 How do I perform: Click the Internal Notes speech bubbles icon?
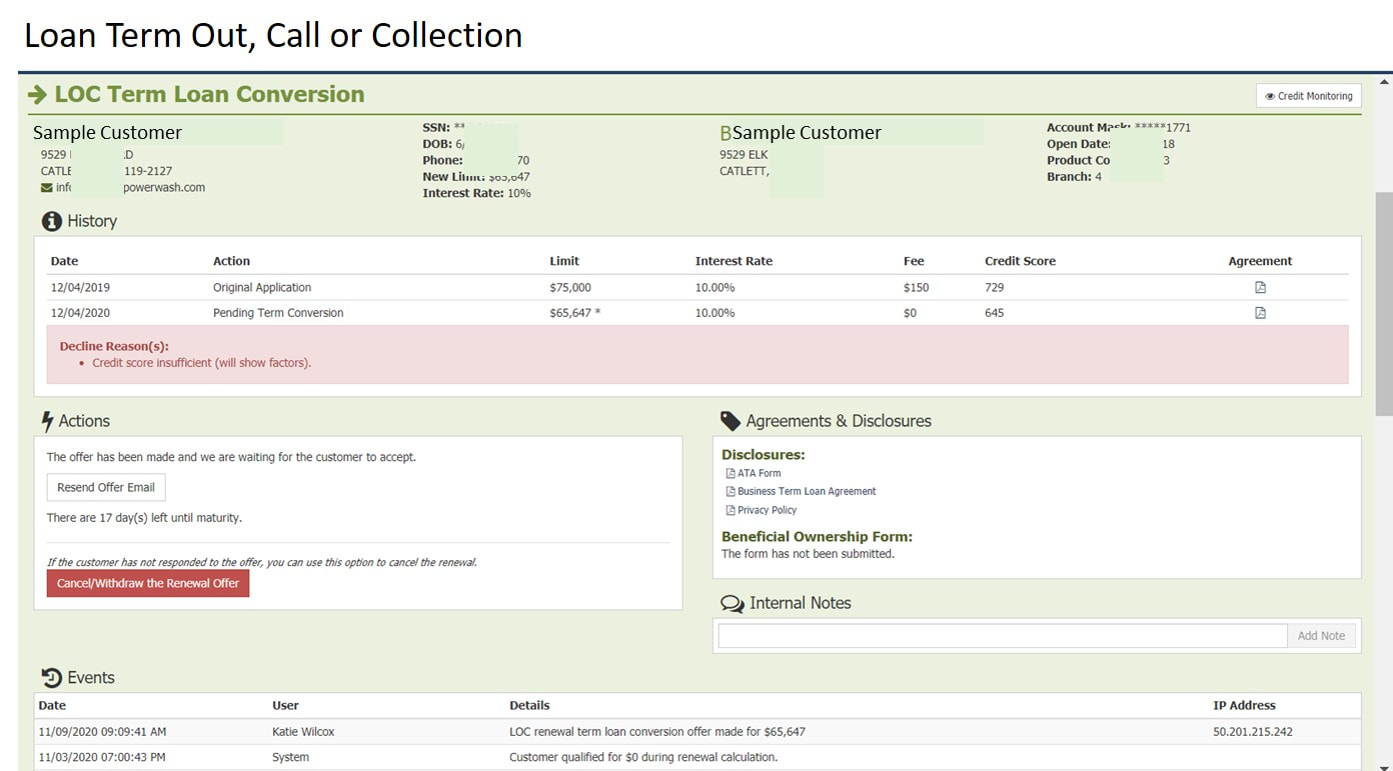(x=732, y=604)
